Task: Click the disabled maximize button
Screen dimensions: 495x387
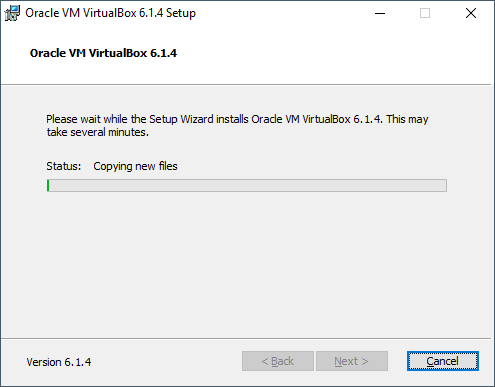Action: [425, 13]
